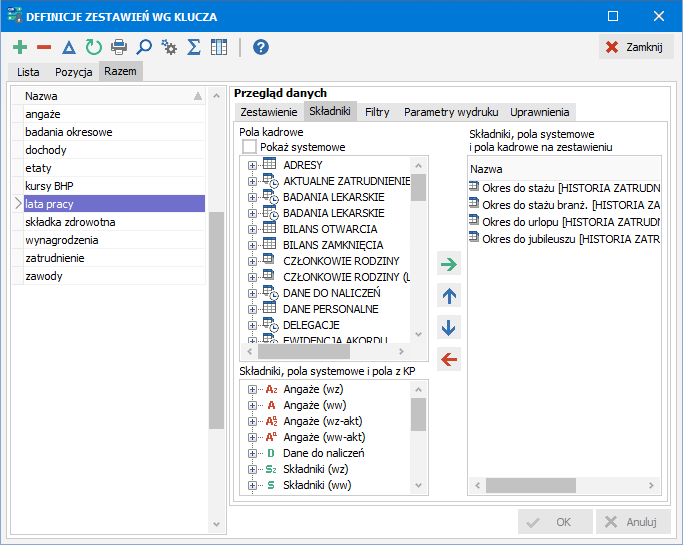Image resolution: width=683 pixels, height=545 pixels.
Task: Click the sigma sum icon
Action: [194, 47]
